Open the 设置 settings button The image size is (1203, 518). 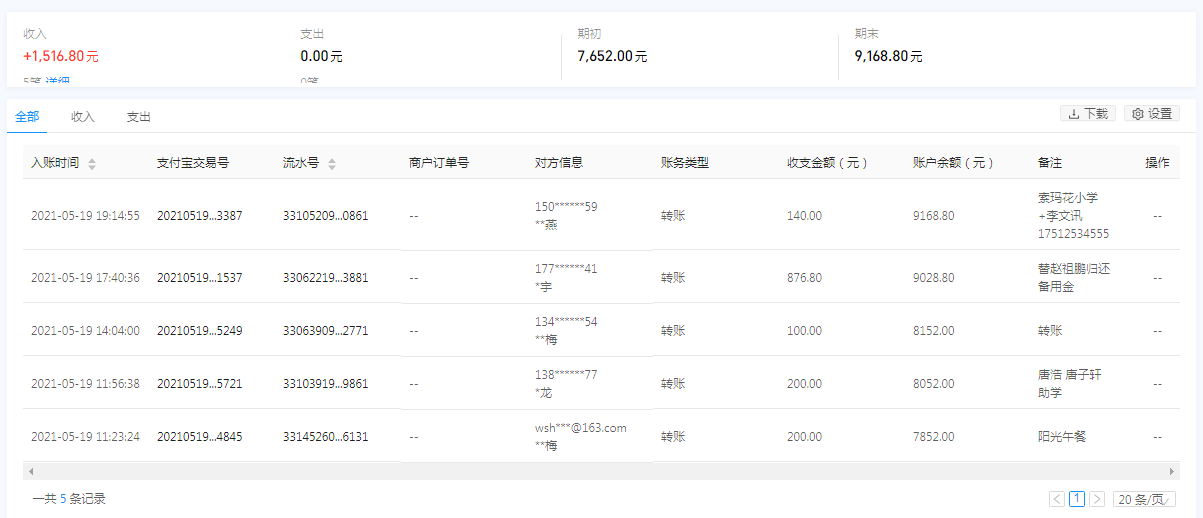pos(1151,114)
